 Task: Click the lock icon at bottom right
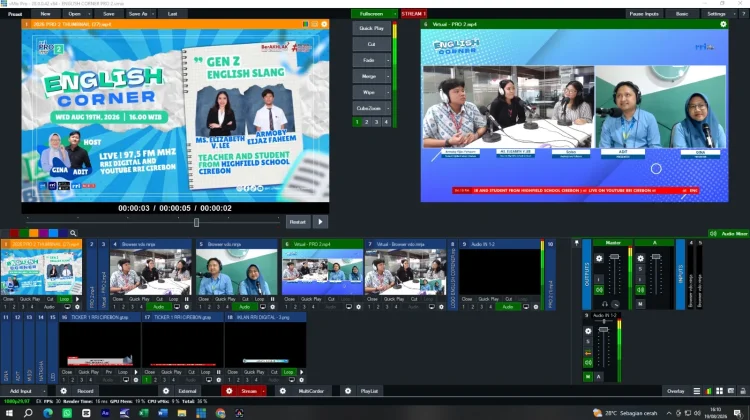[743, 391]
